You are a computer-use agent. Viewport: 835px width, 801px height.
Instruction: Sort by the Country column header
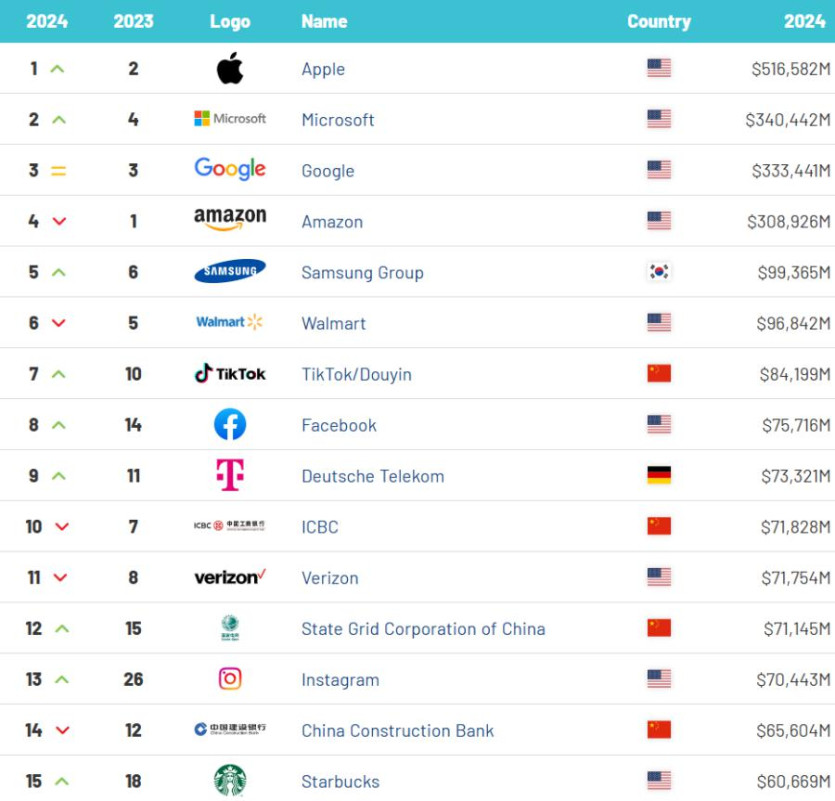pyautogui.click(x=659, y=21)
